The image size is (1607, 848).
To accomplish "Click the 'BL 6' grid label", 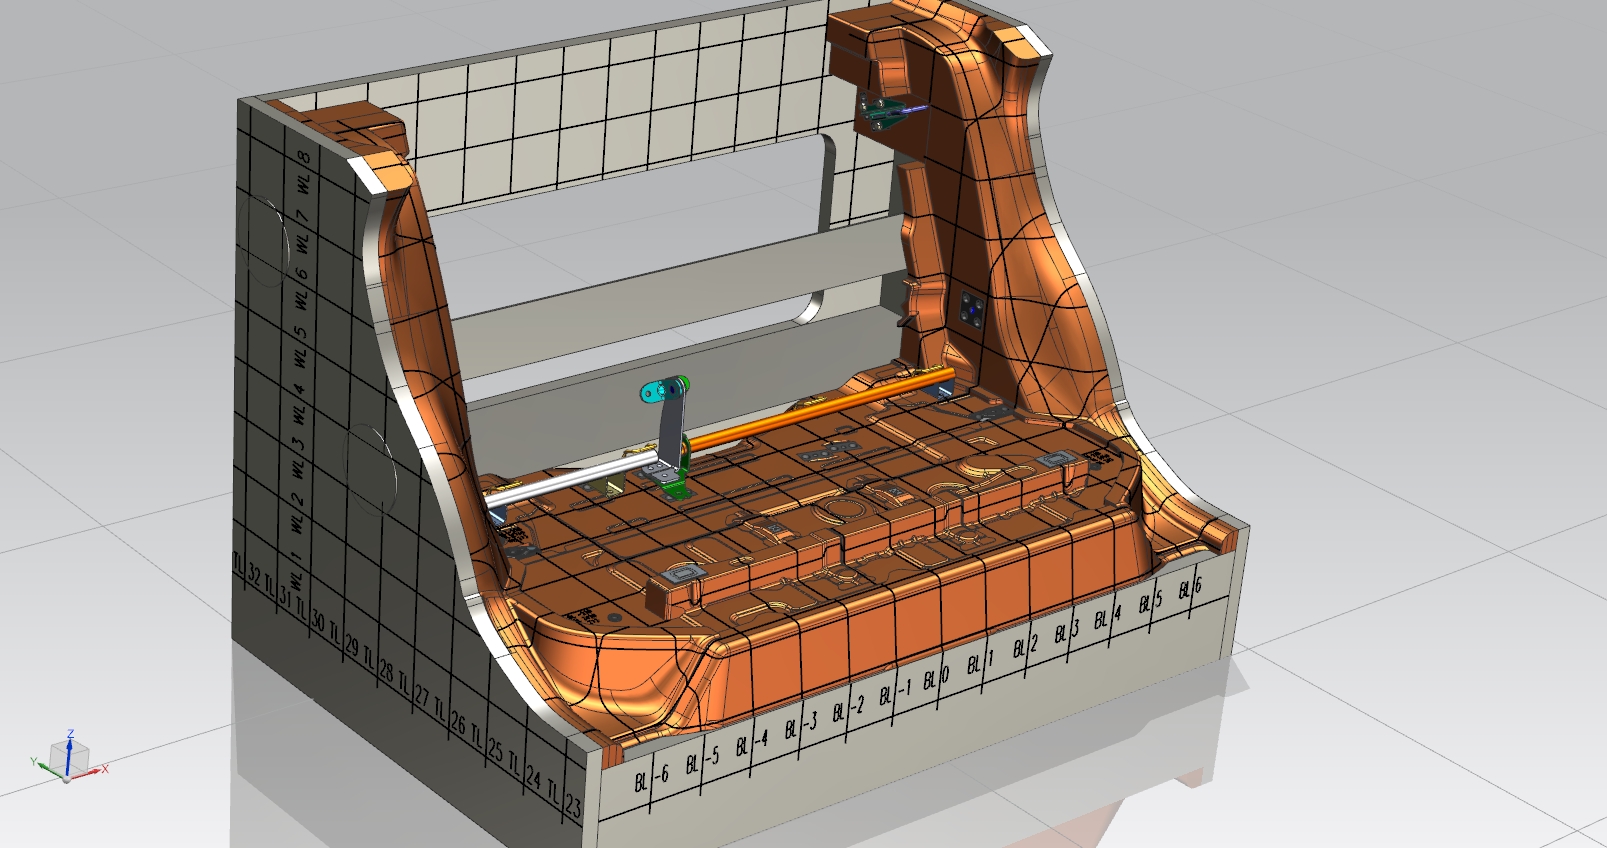I will click(x=1190, y=588).
